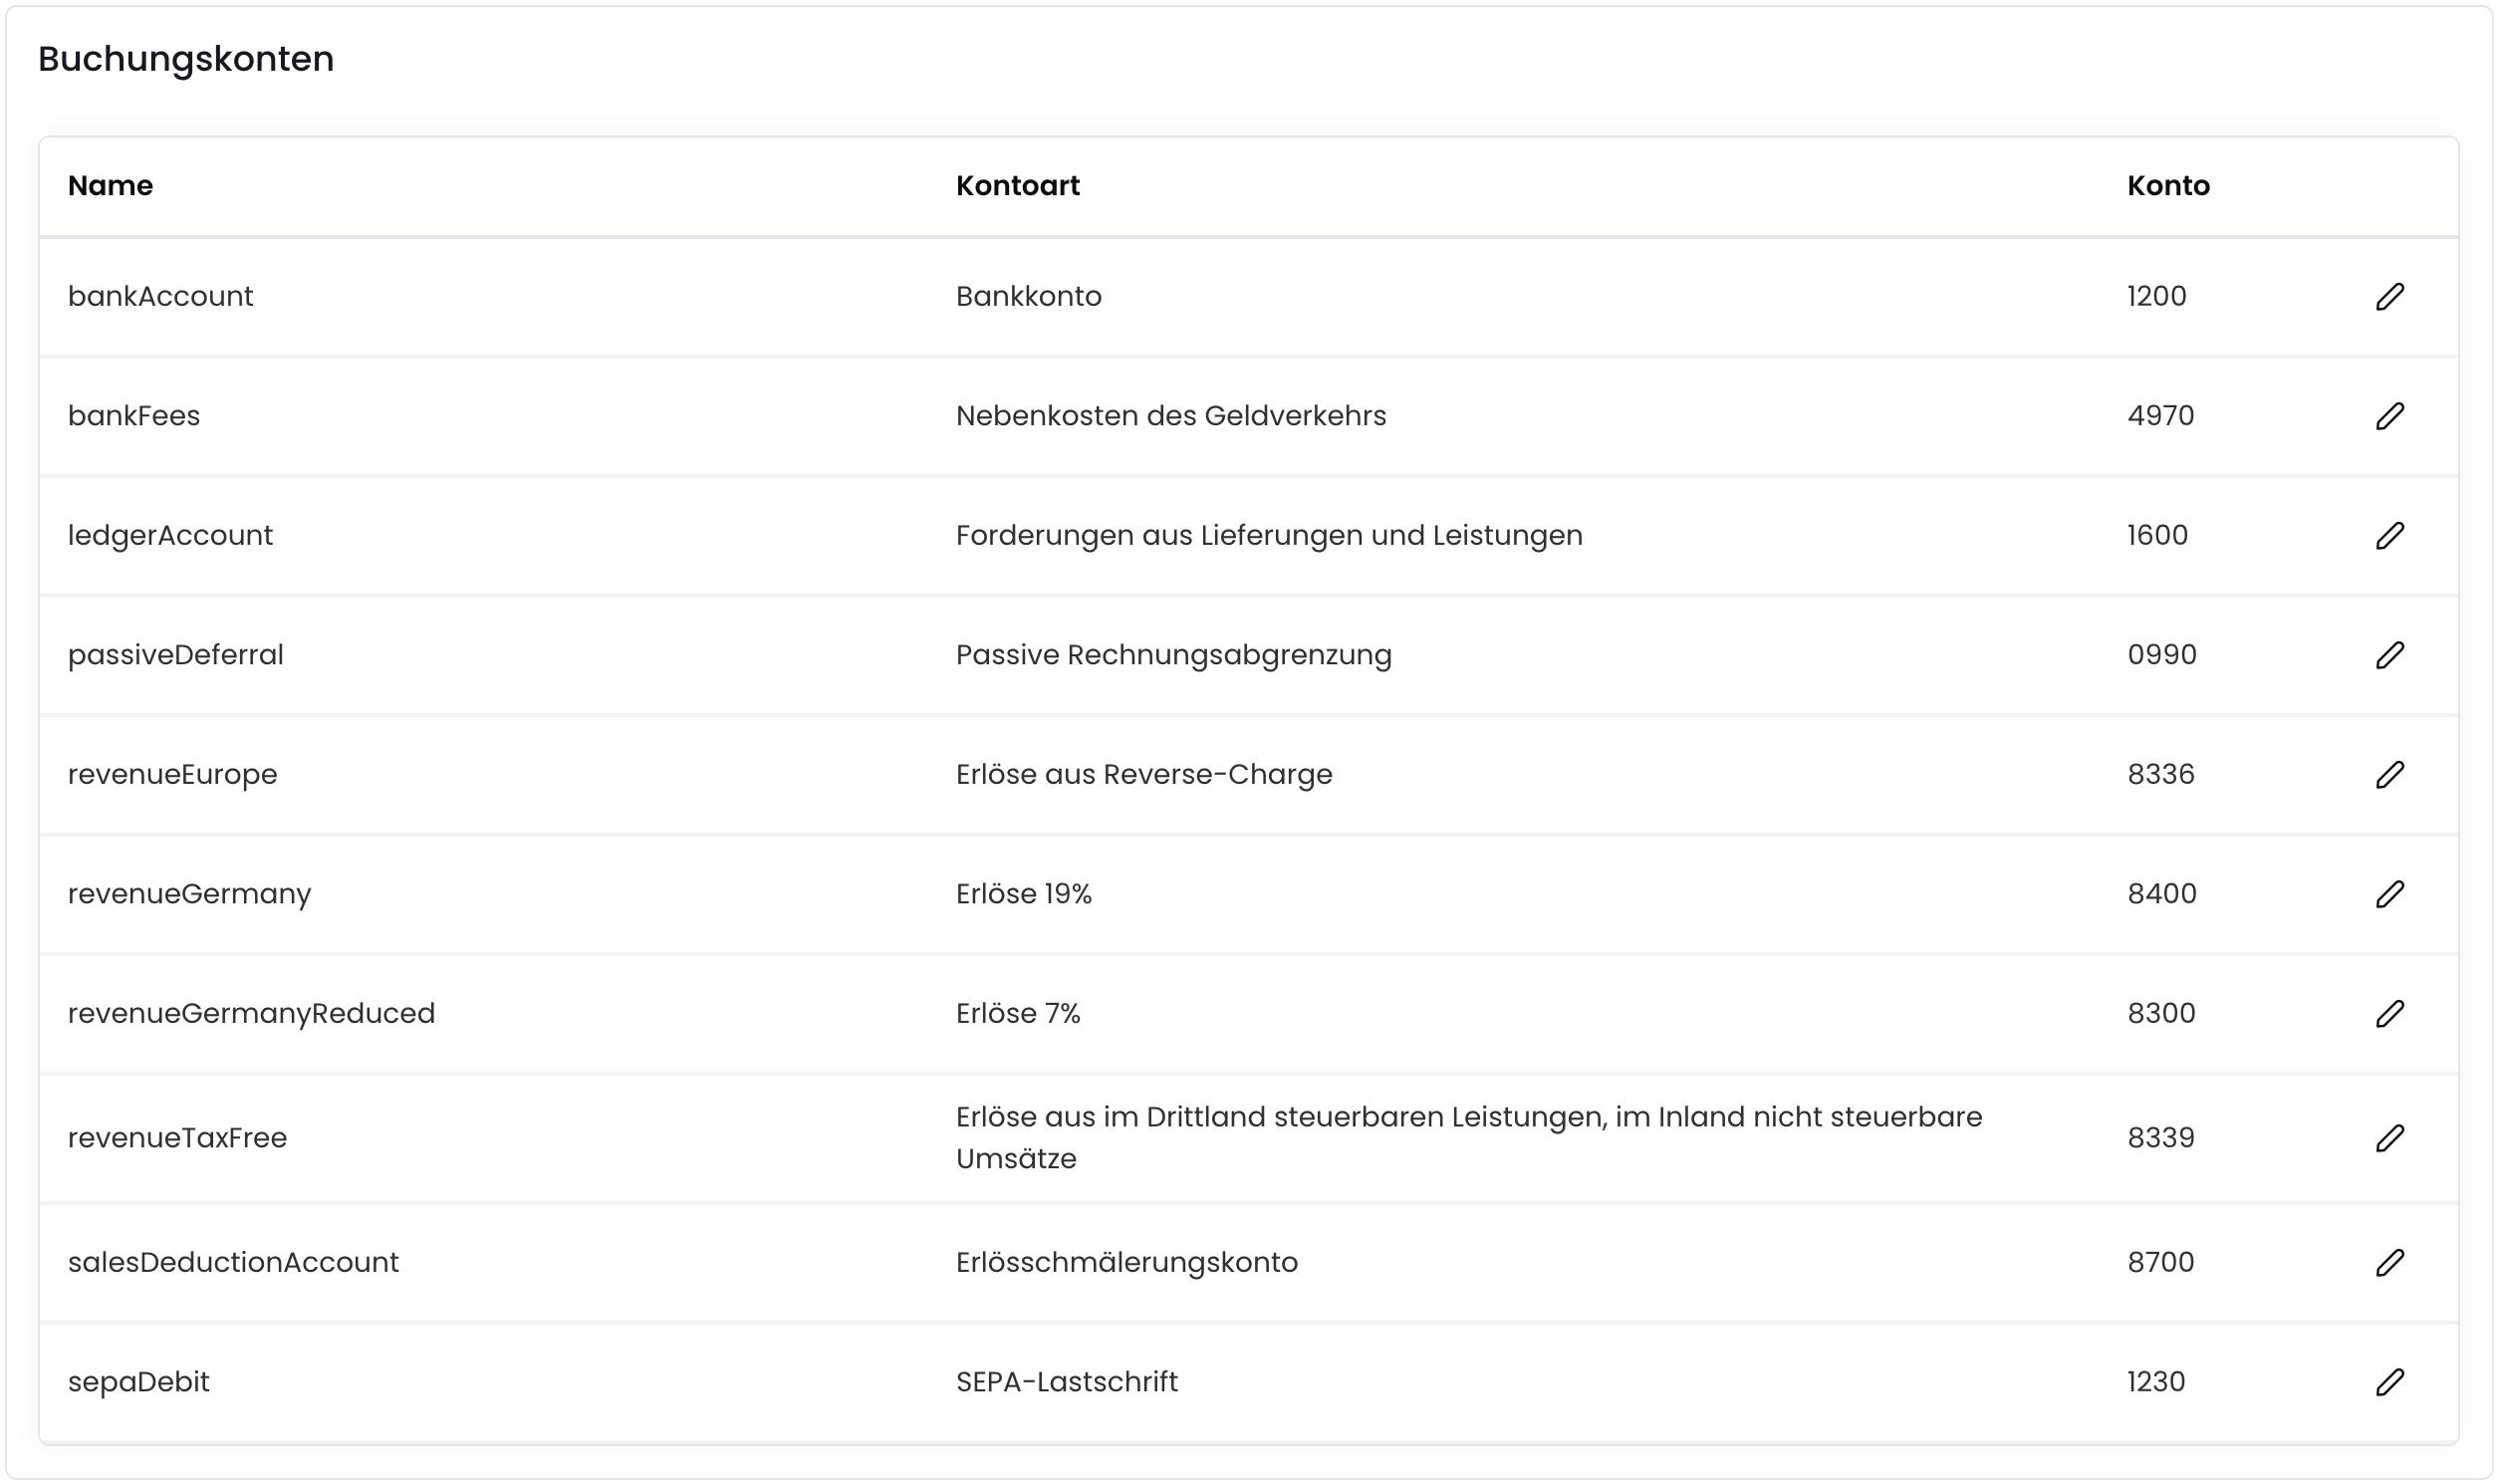Click the Erlöse aus Reverse-Charge text
The height and width of the screenshot is (1484, 2498).
click(x=1143, y=775)
